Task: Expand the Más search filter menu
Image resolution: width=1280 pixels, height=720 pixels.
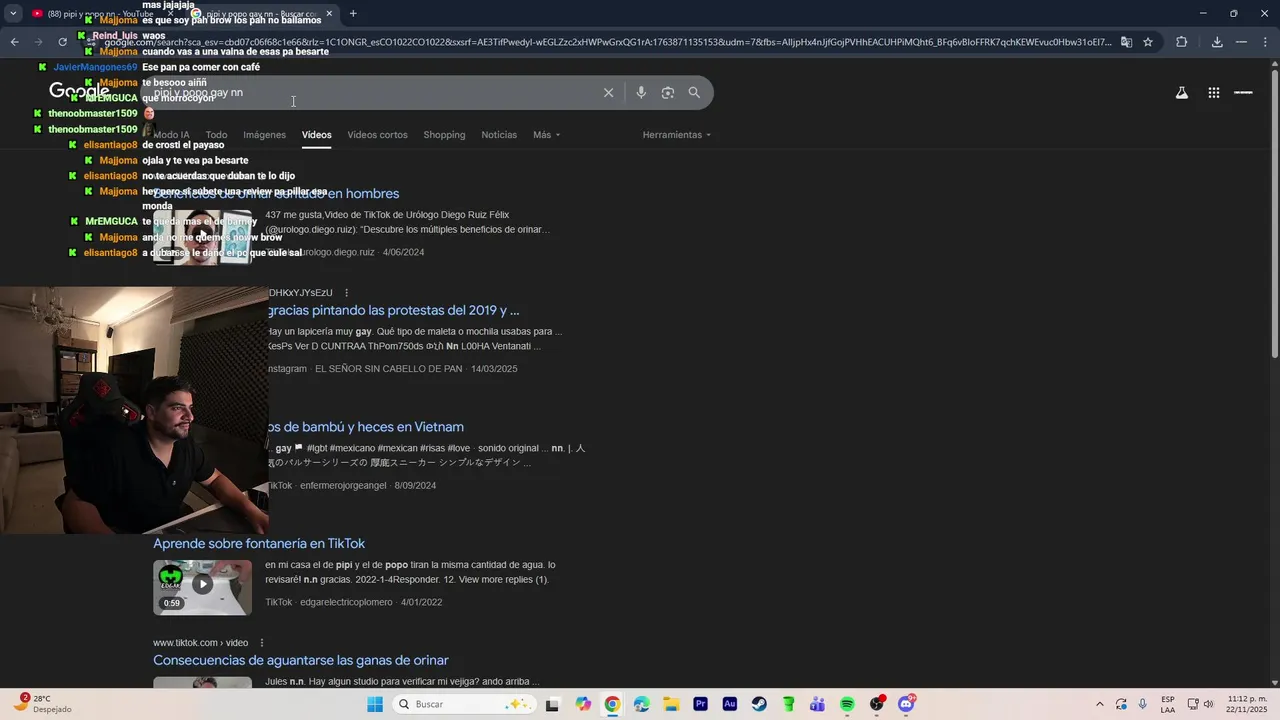Action: [547, 135]
